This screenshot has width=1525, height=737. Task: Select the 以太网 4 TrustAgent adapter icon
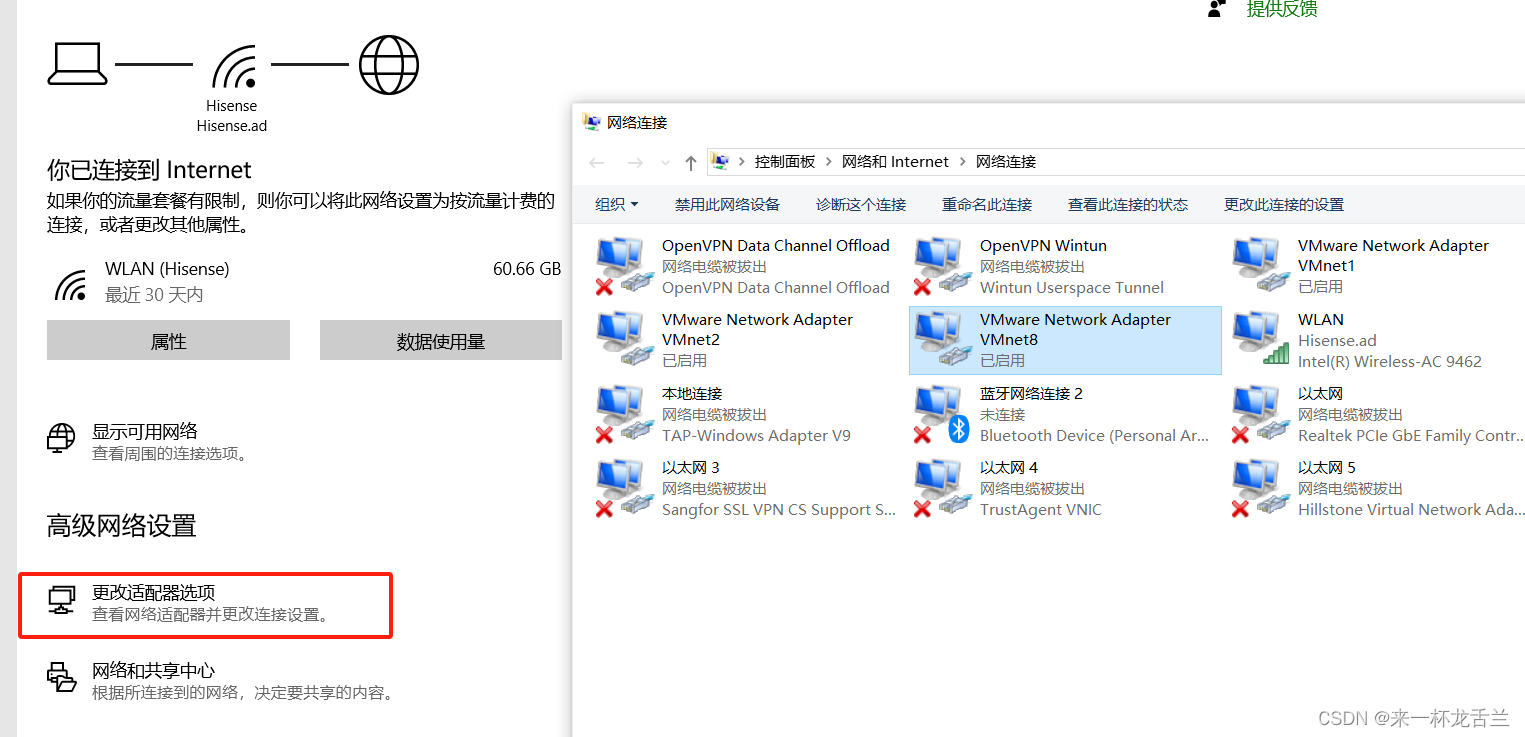[x=943, y=488]
